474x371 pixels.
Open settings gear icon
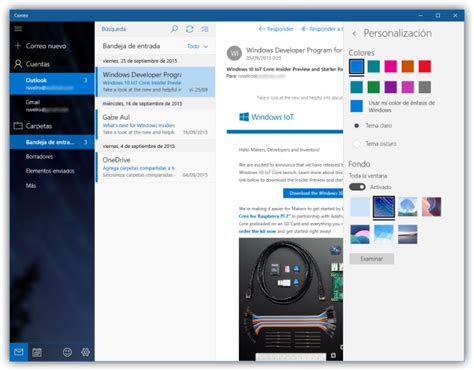[x=85, y=352]
